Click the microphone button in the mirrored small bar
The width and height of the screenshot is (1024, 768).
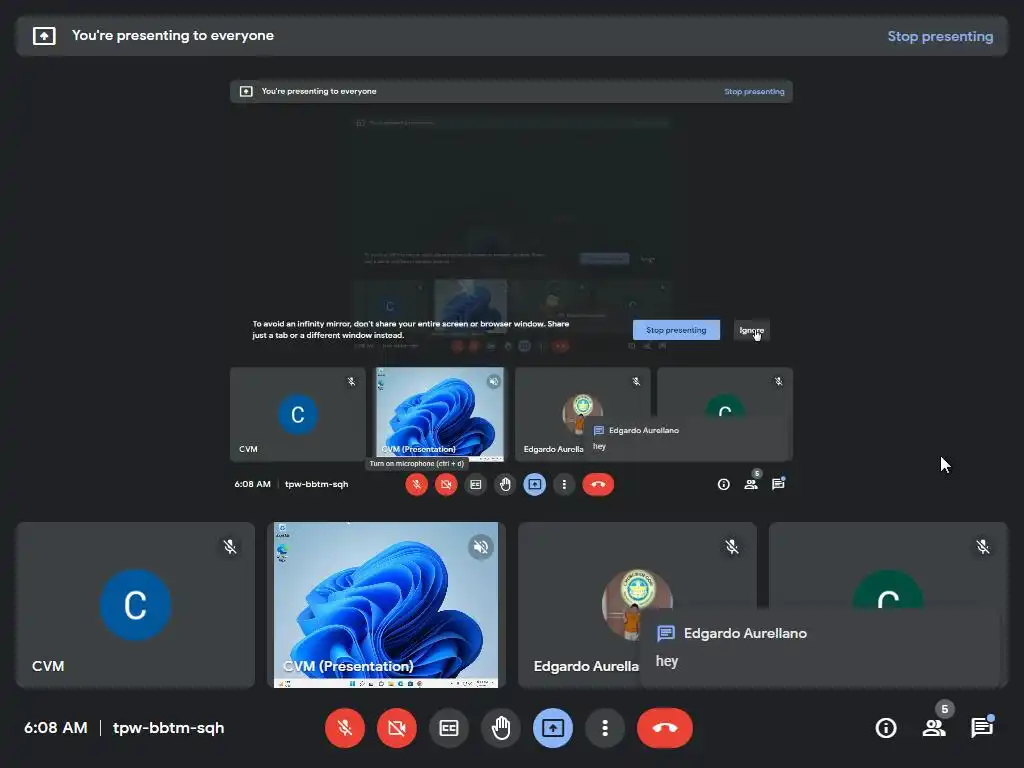(x=416, y=485)
